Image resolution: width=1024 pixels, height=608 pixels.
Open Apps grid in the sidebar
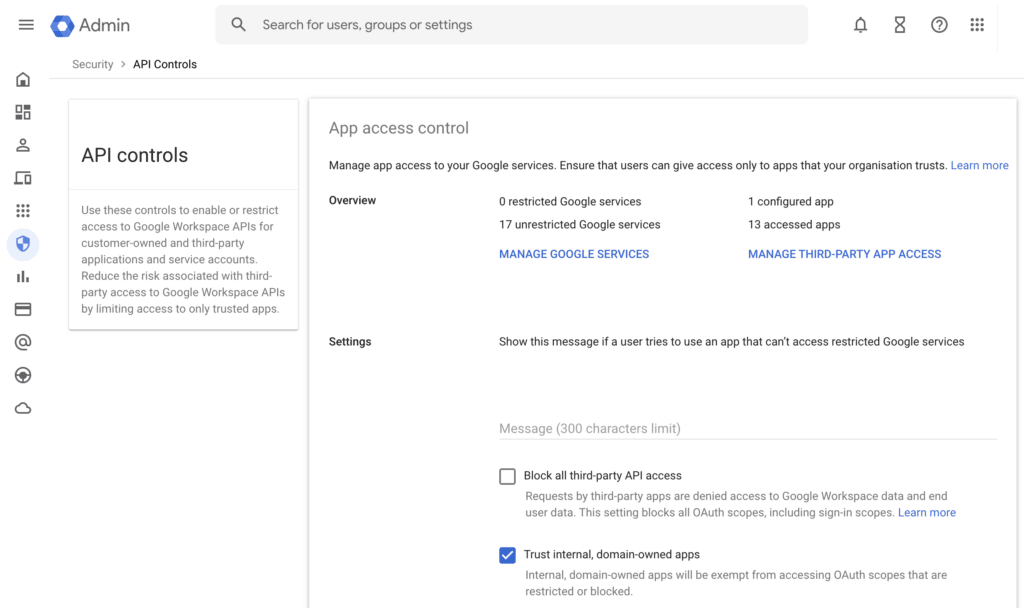click(x=23, y=210)
